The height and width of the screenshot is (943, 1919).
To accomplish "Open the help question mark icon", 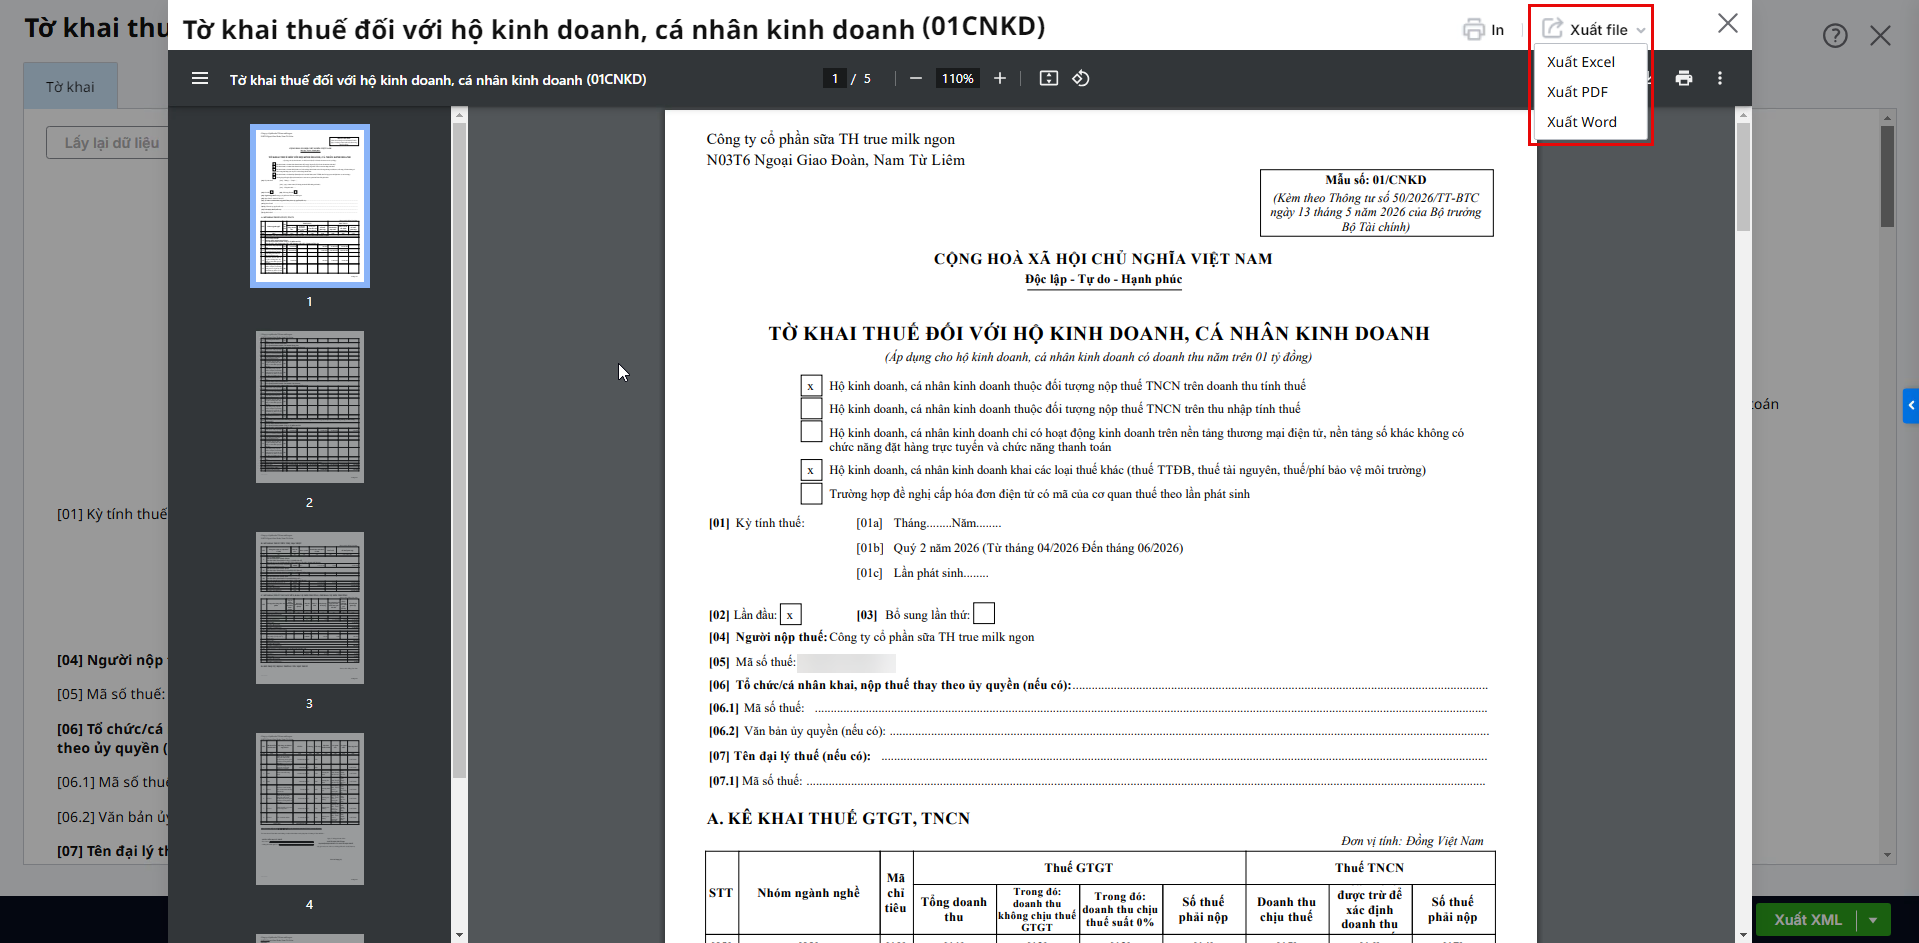I will click(x=1835, y=36).
